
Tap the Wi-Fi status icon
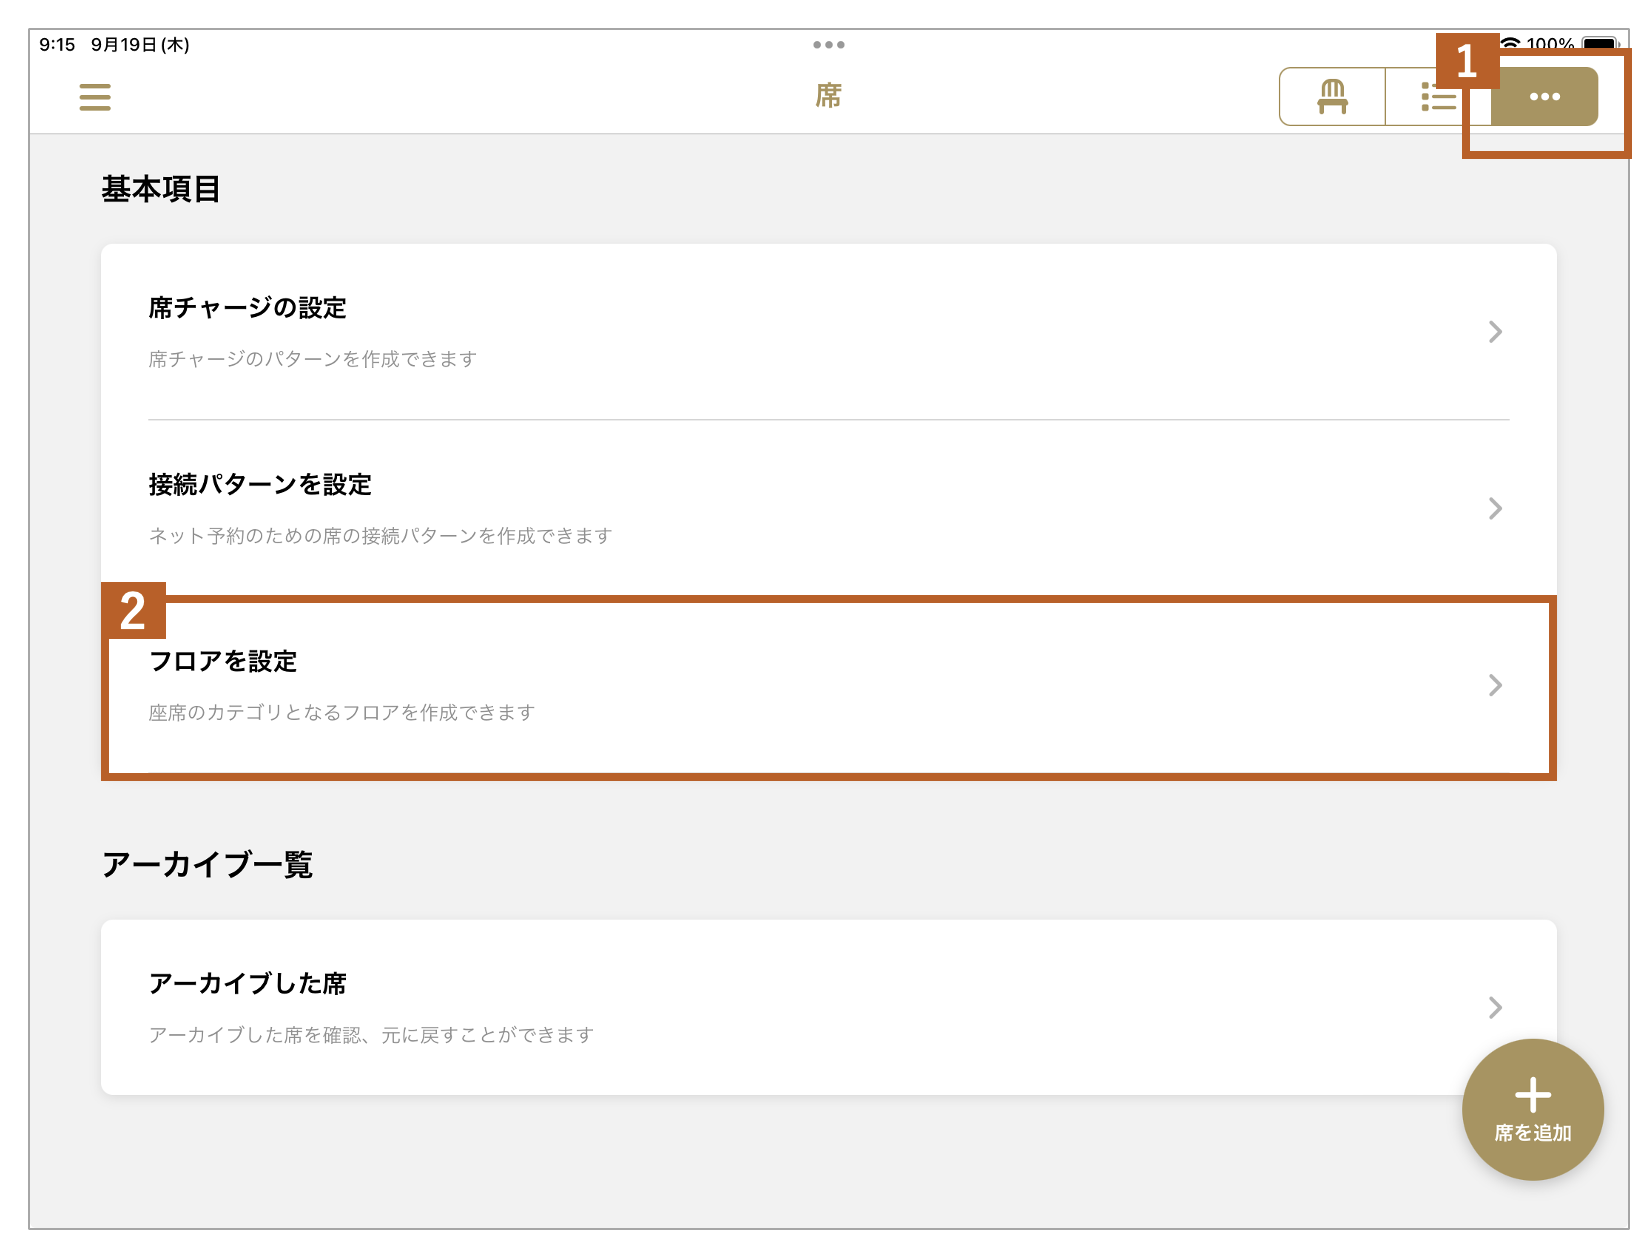[1511, 44]
